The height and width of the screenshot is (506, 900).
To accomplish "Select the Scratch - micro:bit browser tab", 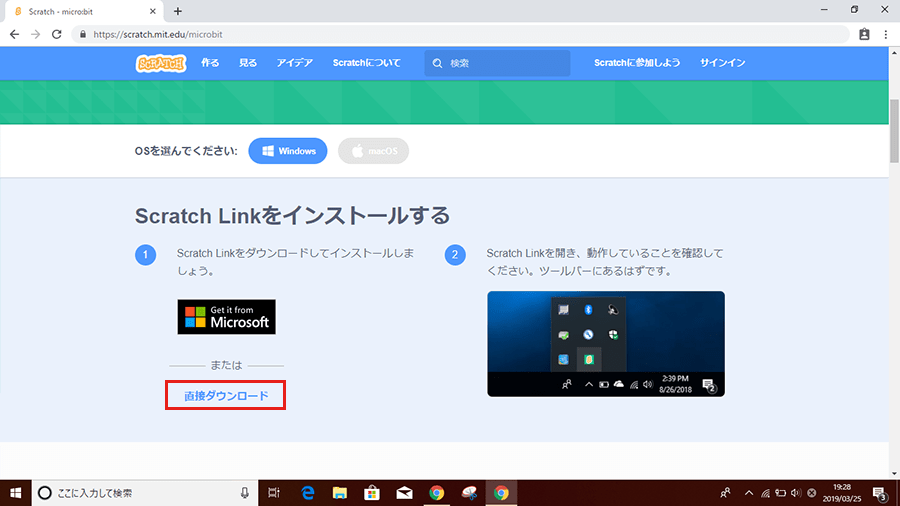I will point(83,11).
